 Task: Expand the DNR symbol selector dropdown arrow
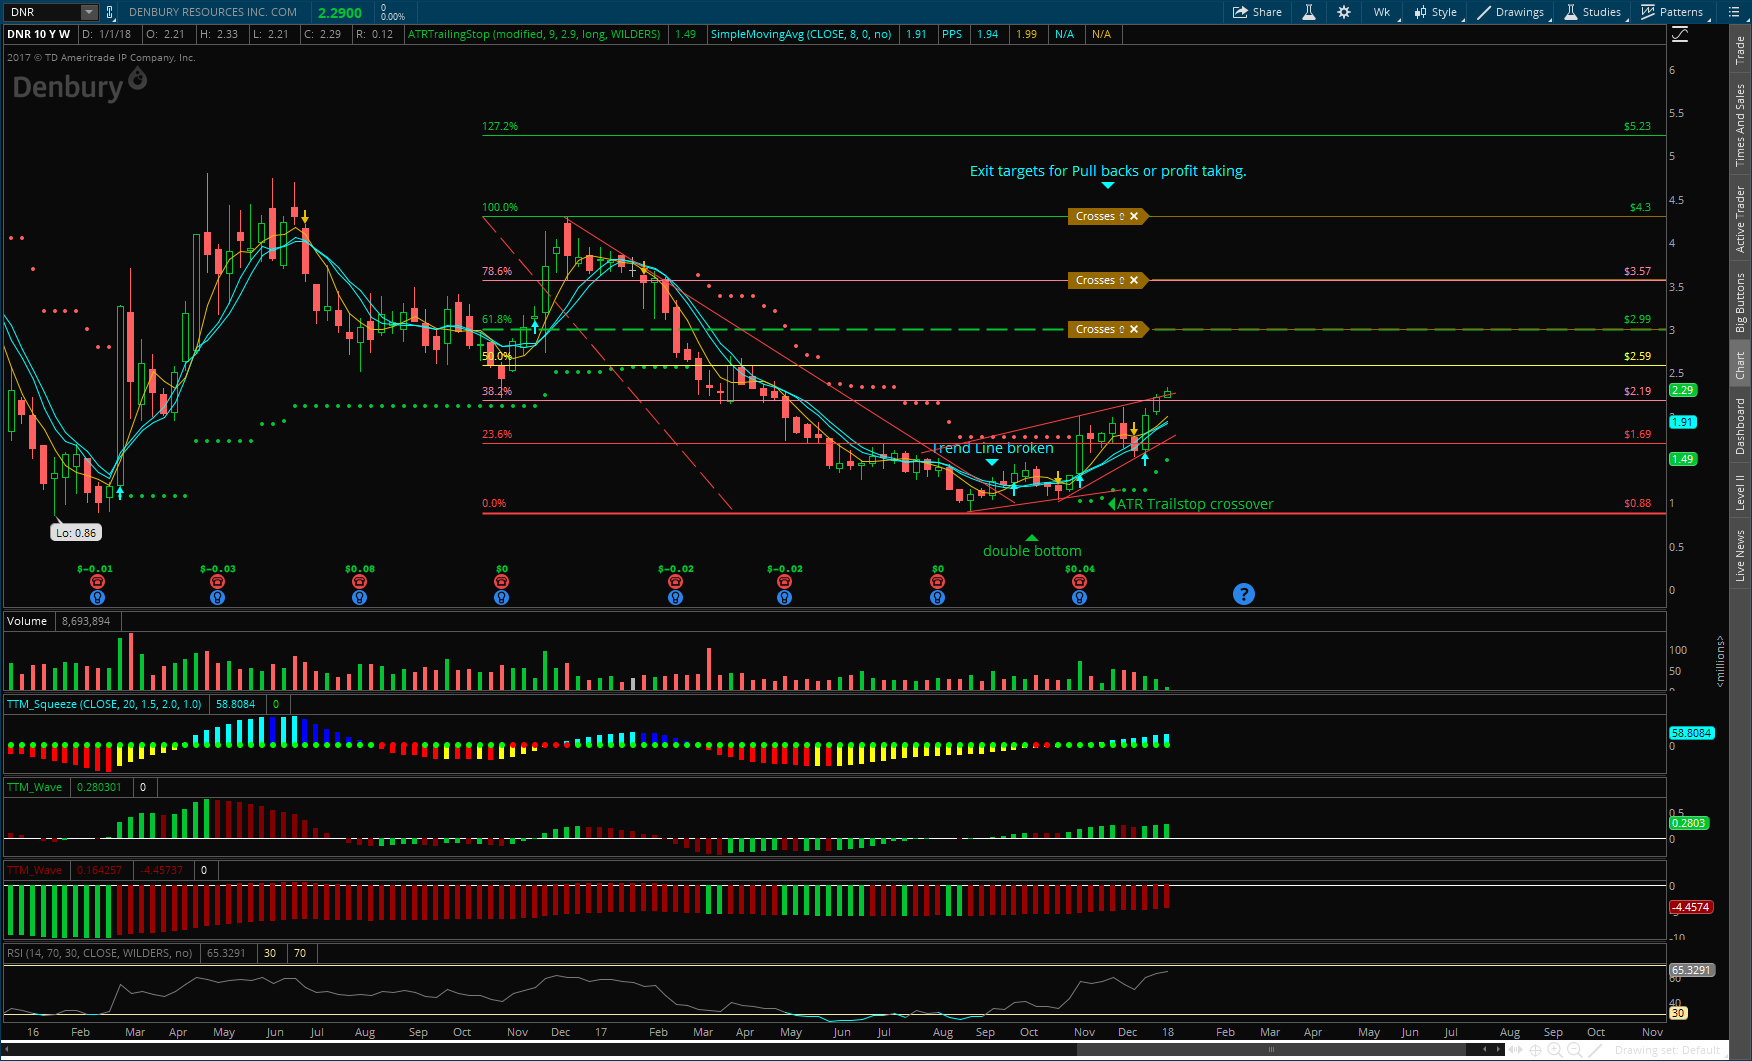tap(88, 12)
